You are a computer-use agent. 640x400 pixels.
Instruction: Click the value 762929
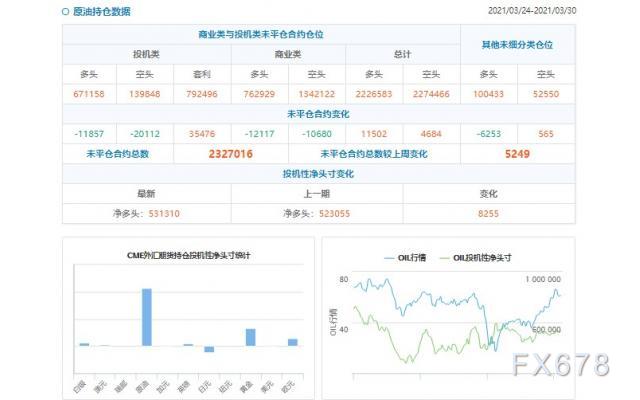tap(259, 94)
